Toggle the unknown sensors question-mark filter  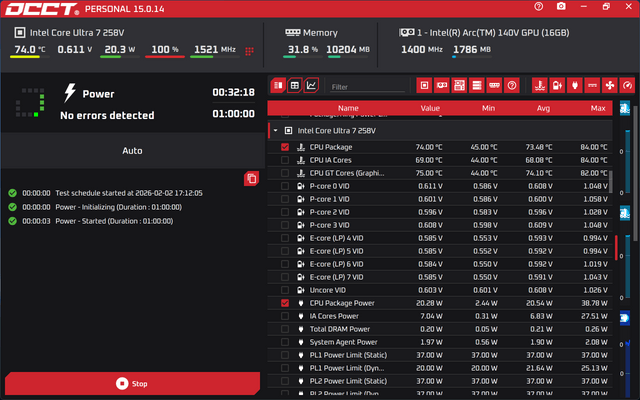point(512,85)
